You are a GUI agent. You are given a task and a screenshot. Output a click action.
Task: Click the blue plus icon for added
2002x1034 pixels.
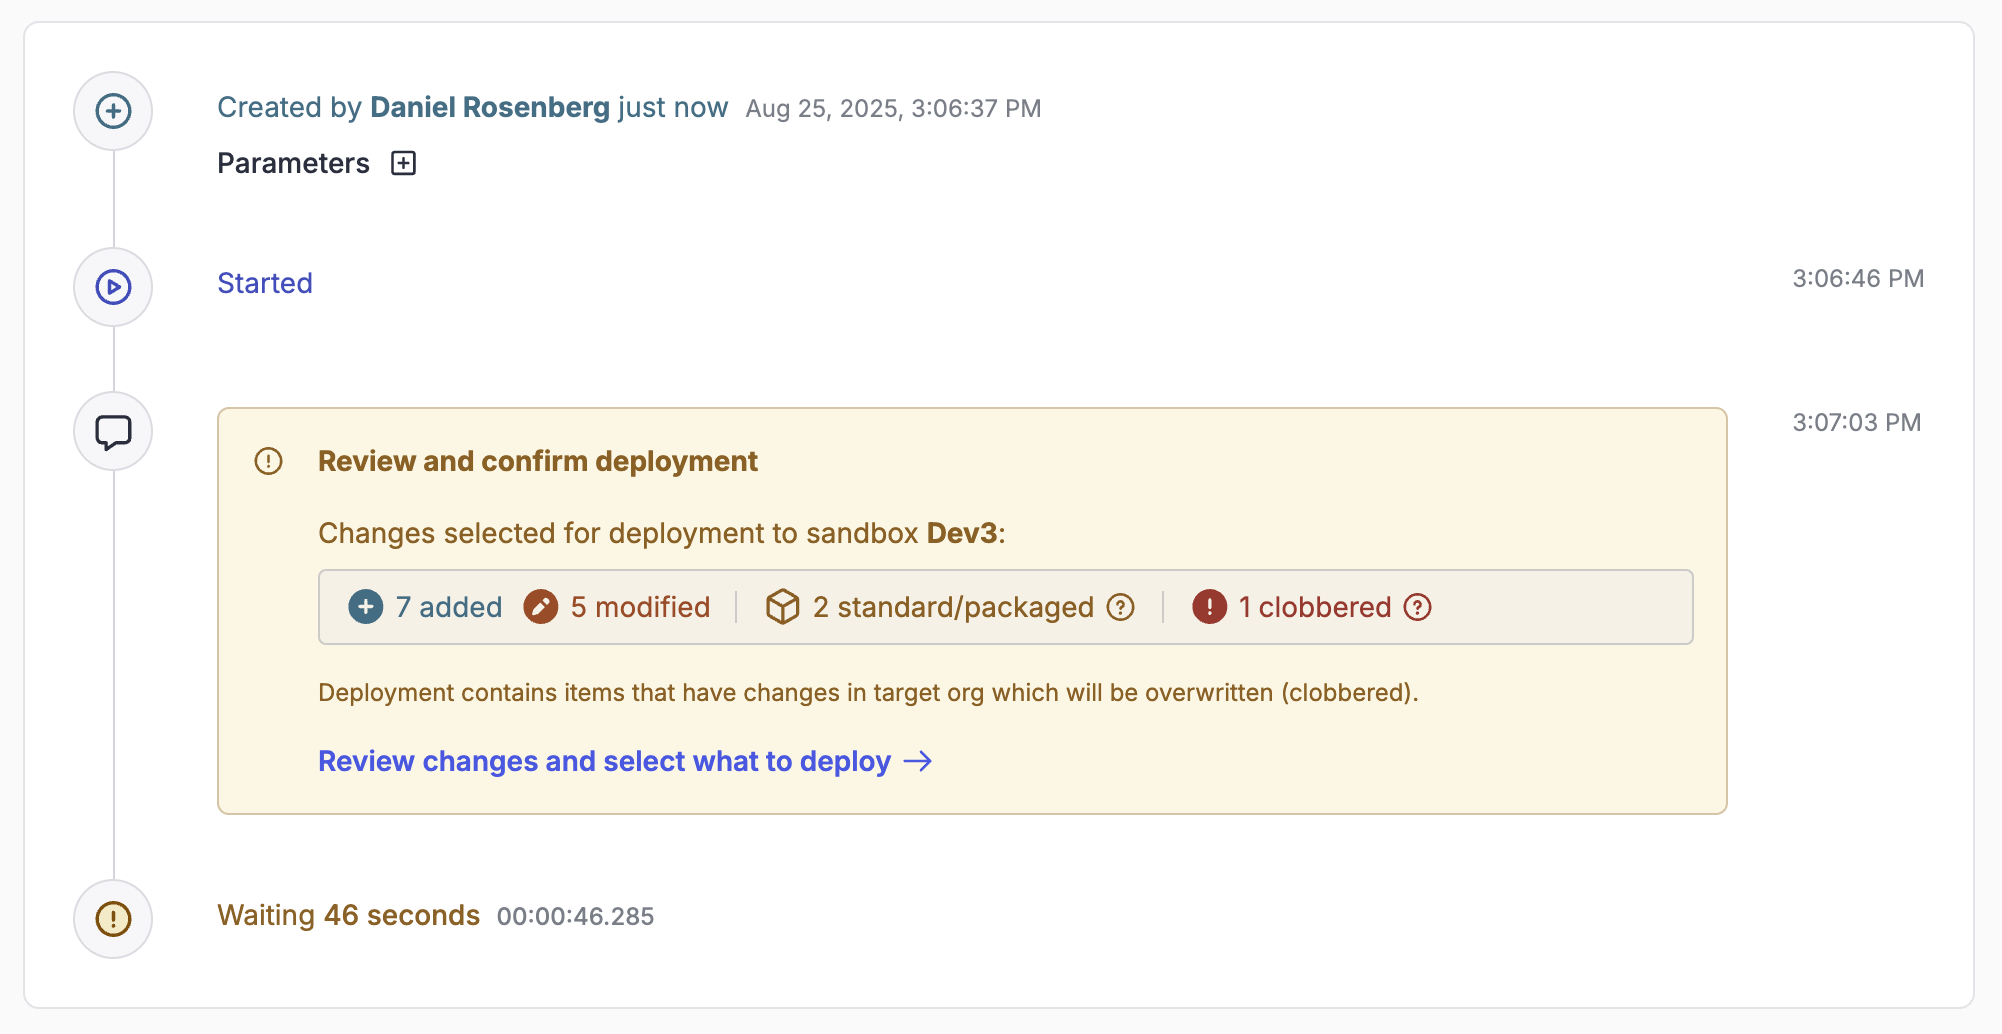[366, 607]
